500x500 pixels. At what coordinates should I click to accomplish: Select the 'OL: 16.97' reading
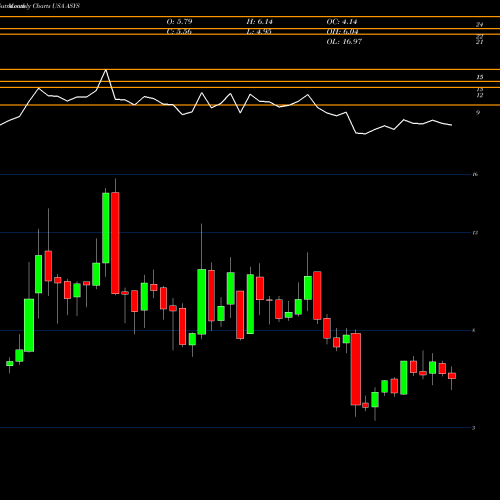tap(344, 42)
